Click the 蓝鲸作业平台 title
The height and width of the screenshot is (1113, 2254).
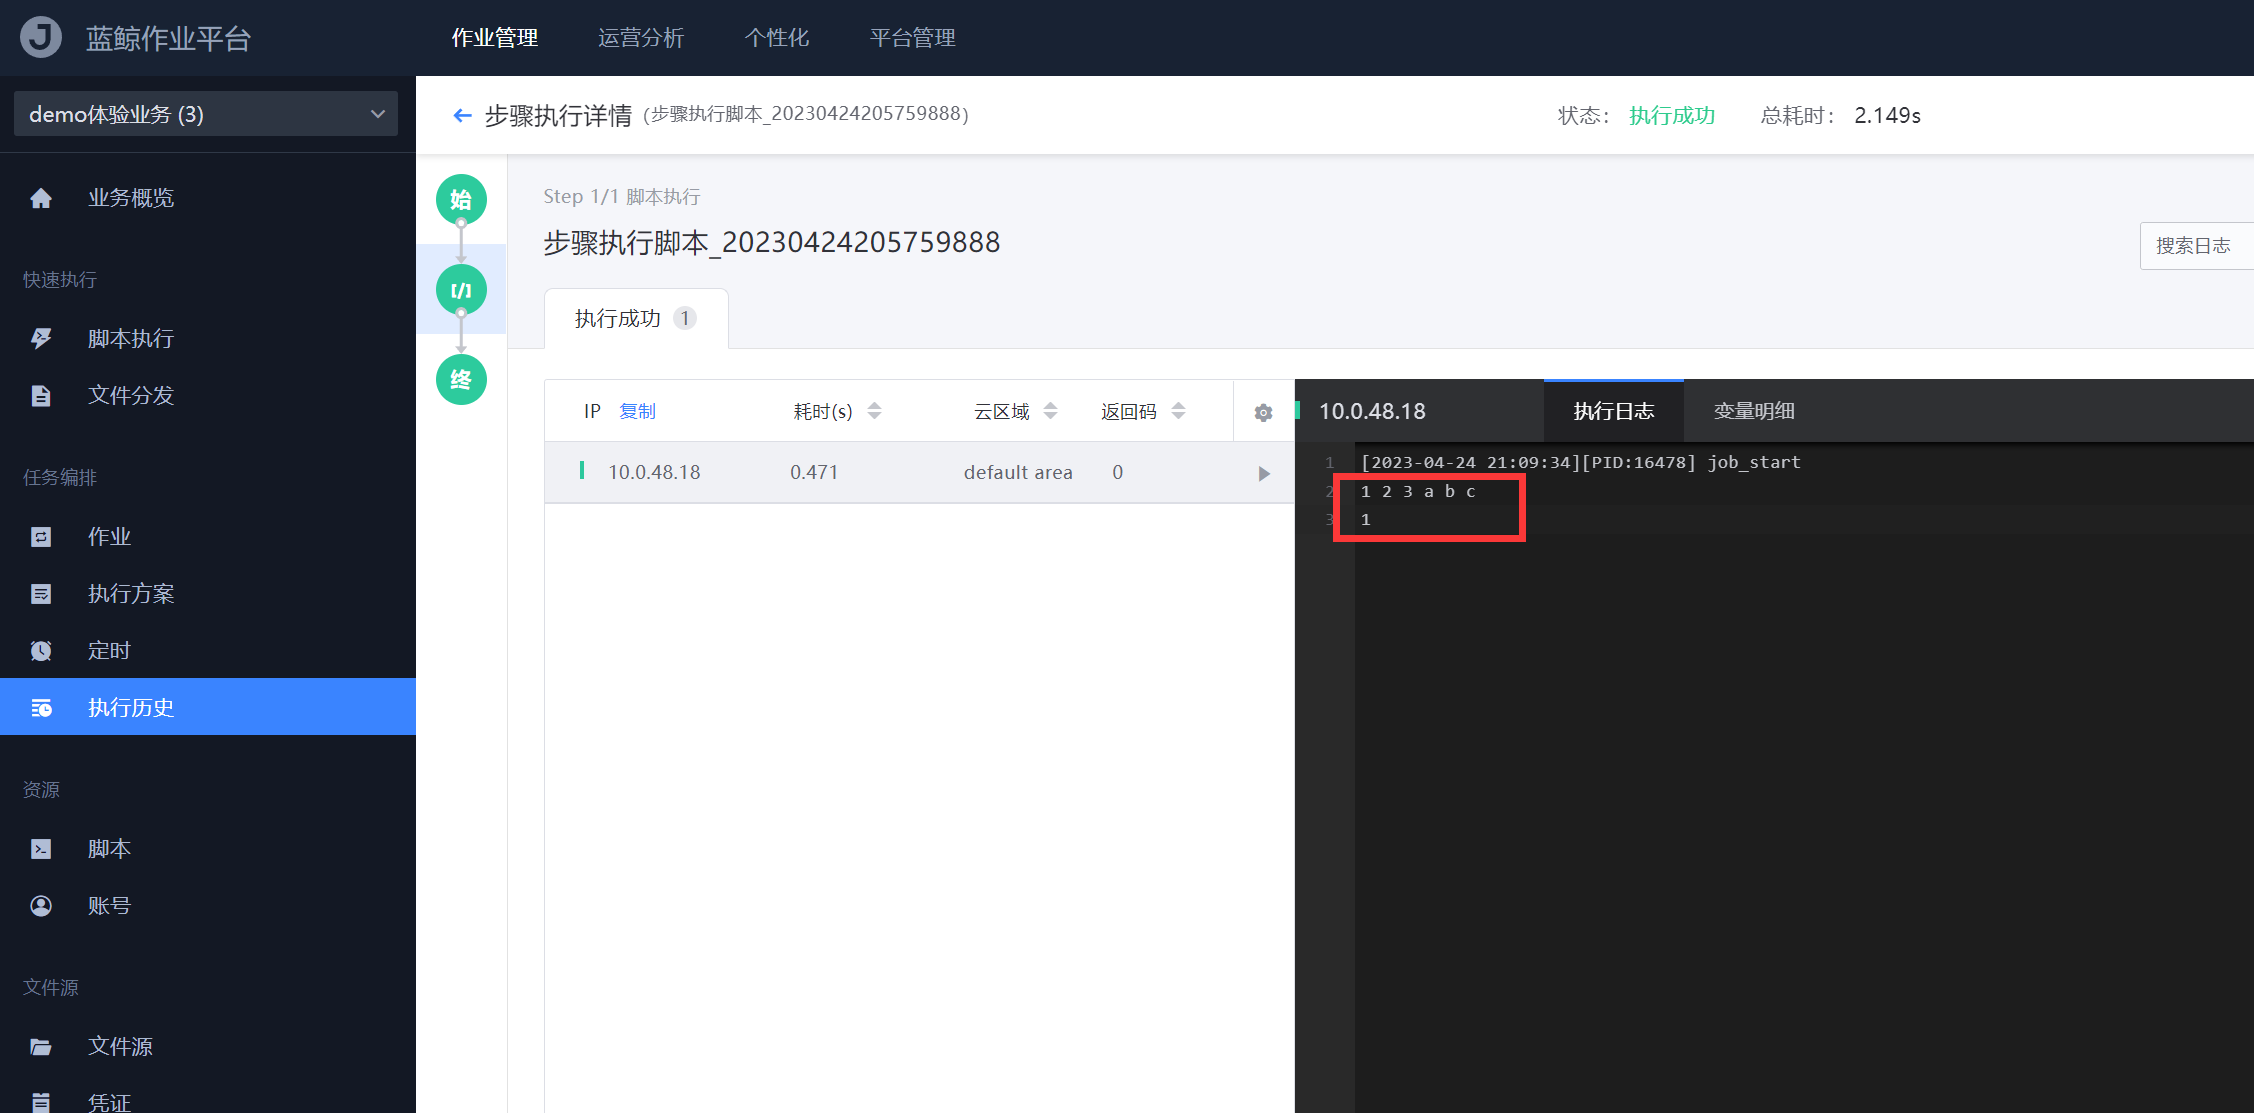click(168, 38)
